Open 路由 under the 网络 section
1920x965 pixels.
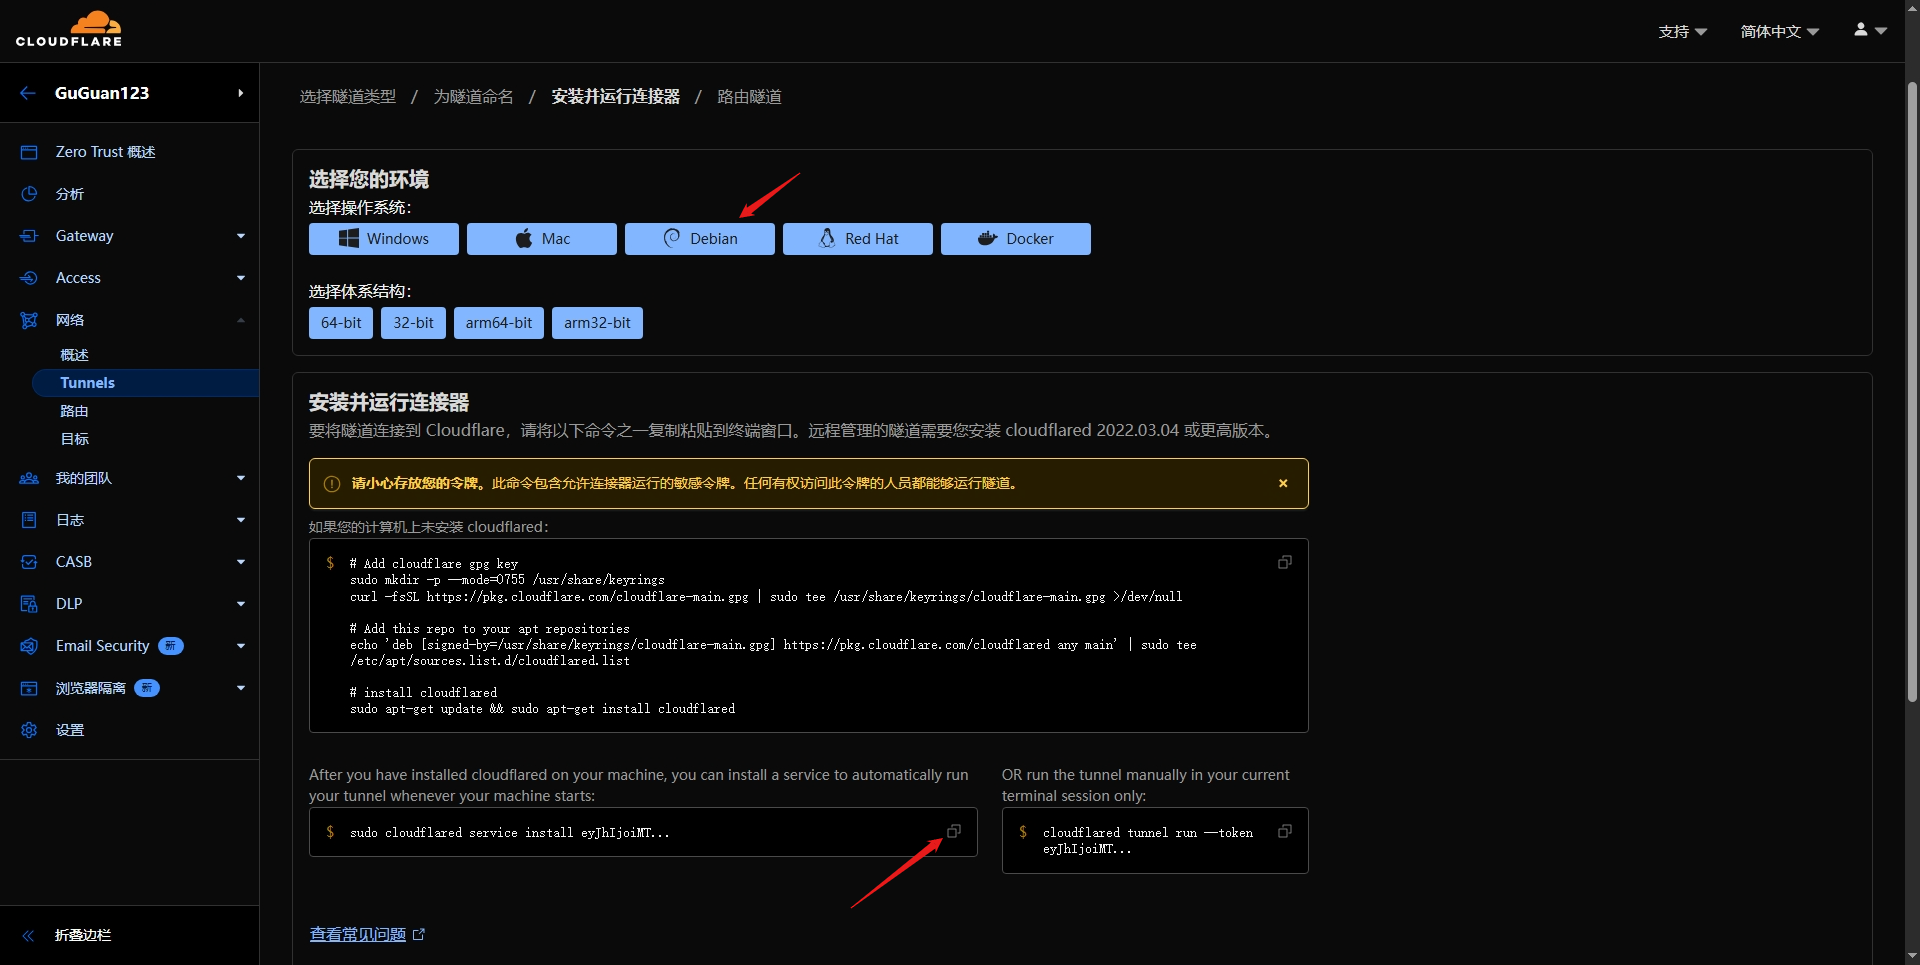(x=74, y=411)
